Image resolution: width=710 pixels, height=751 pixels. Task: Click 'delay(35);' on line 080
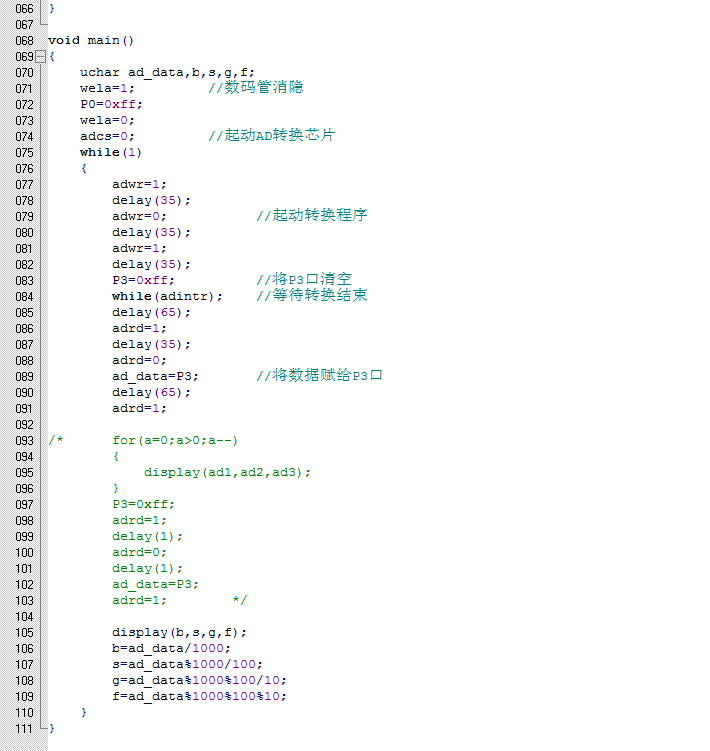[x=151, y=233]
